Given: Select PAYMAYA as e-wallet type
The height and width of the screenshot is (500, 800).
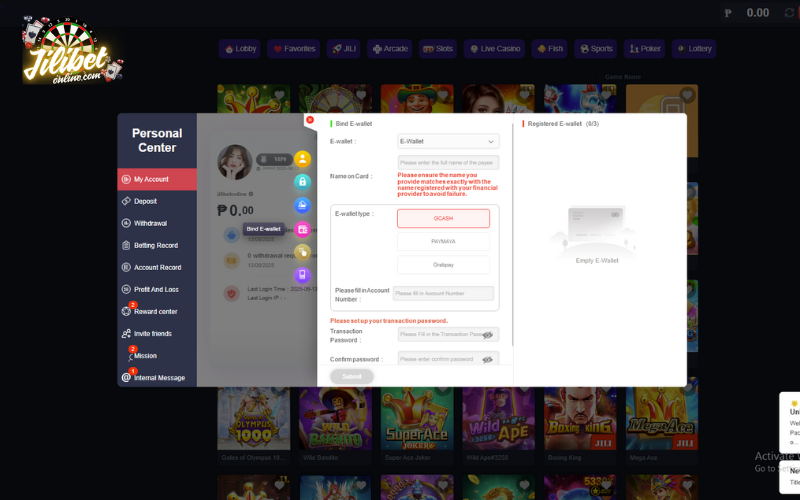Looking at the screenshot, I should pos(443,241).
